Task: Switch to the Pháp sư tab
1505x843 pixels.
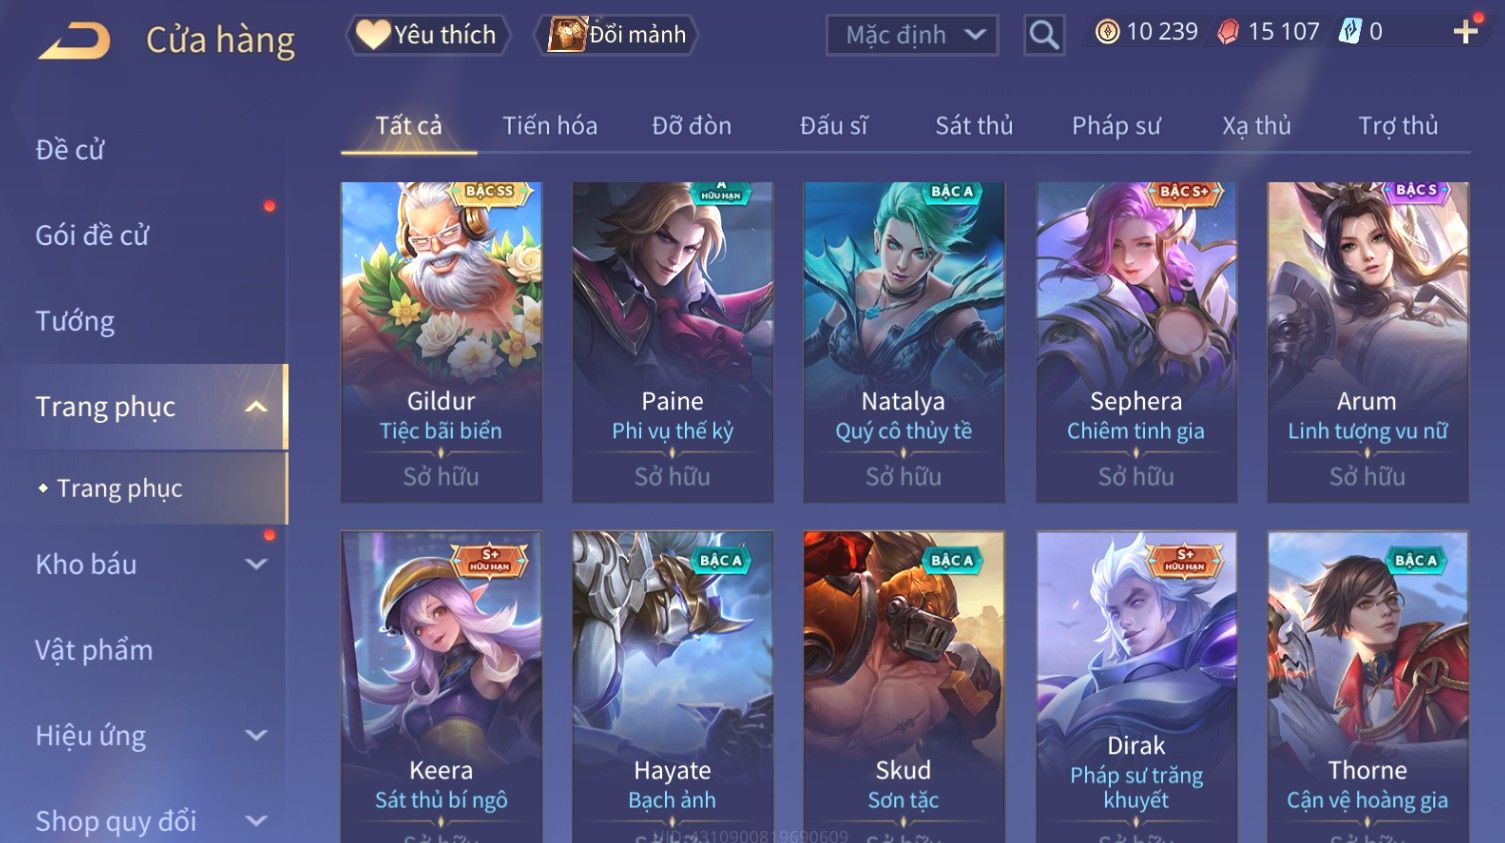Action: tap(1116, 126)
